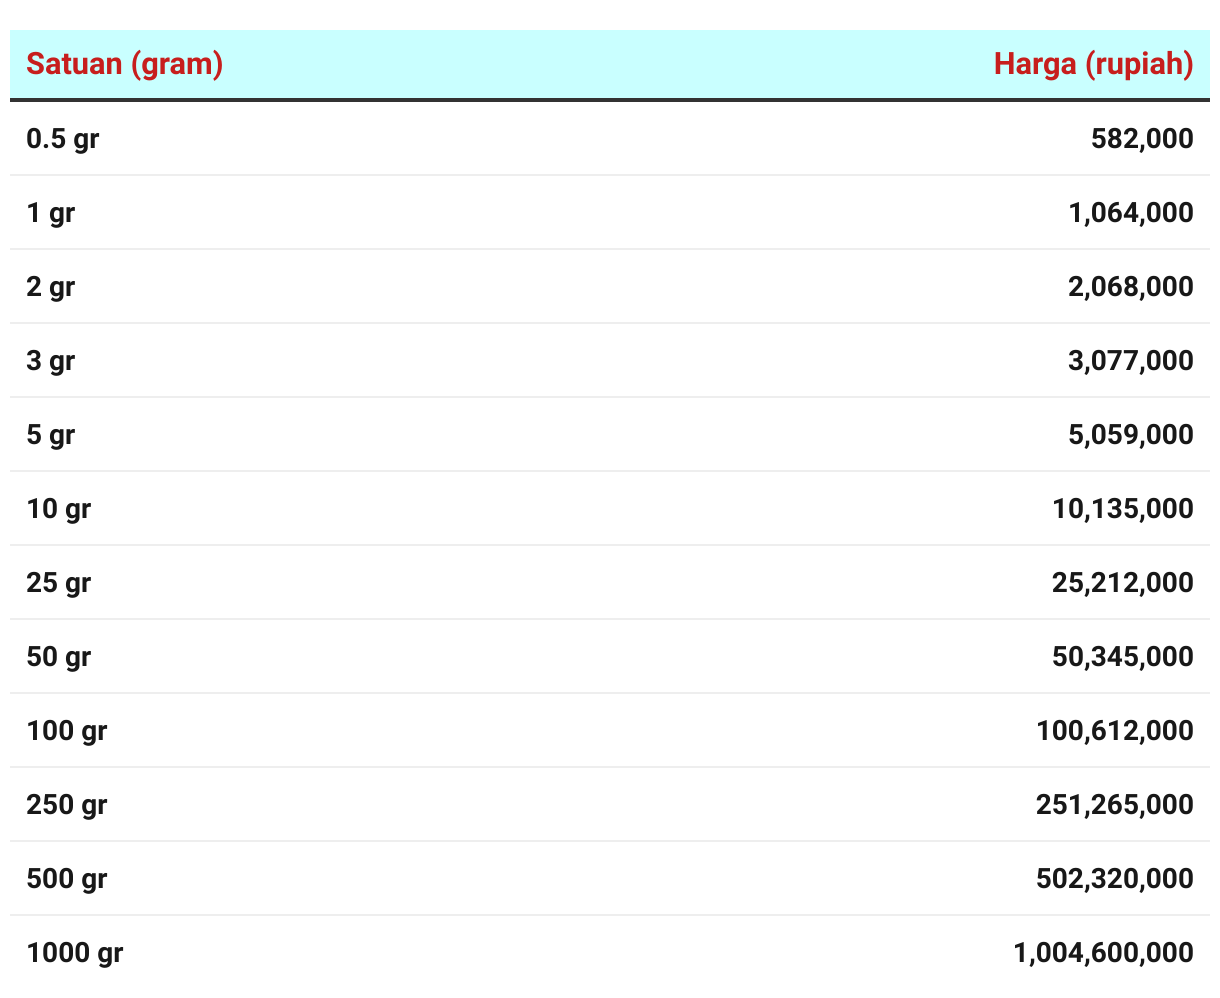This screenshot has width=1220, height=998.
Task: Select the 1 gr row label
Action: tap(51, 213)
